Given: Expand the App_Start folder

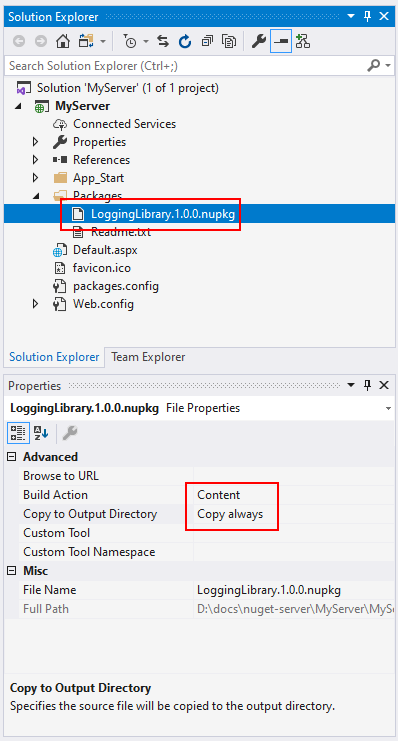Looking at the screenshot, I should 35,178.
